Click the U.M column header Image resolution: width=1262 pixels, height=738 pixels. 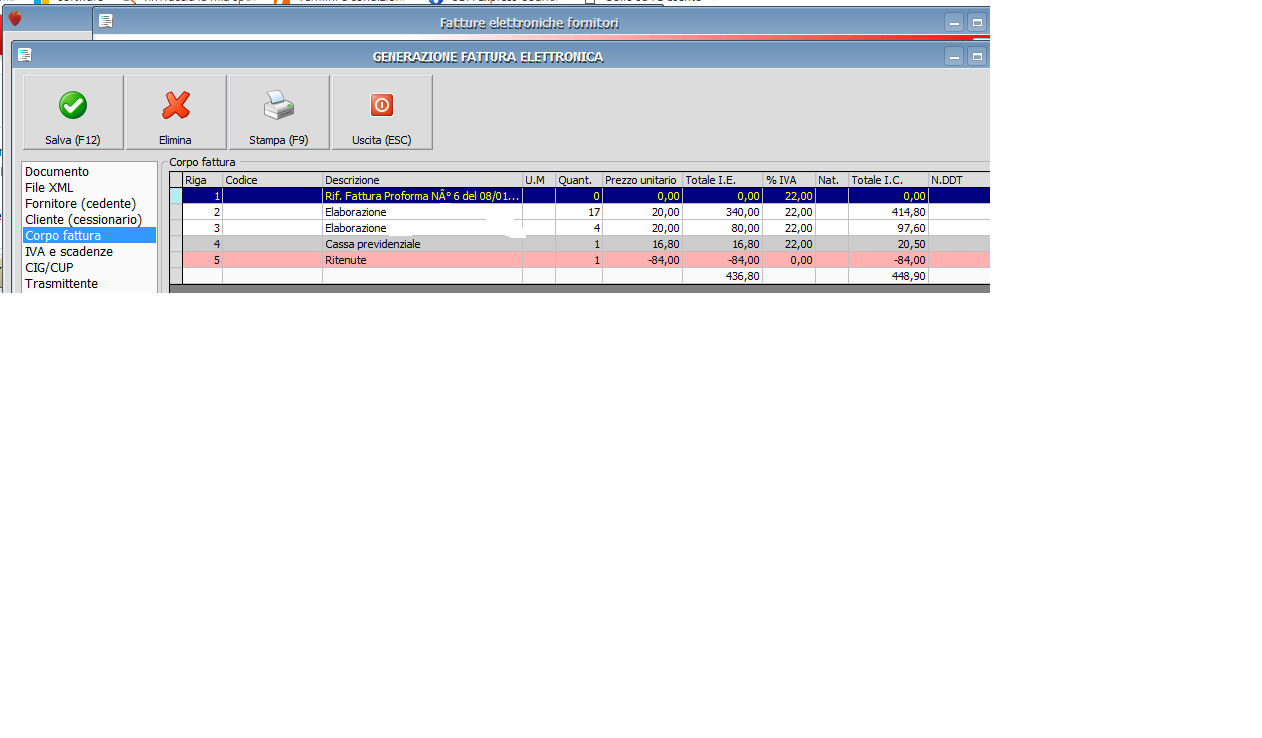point(539,180)
